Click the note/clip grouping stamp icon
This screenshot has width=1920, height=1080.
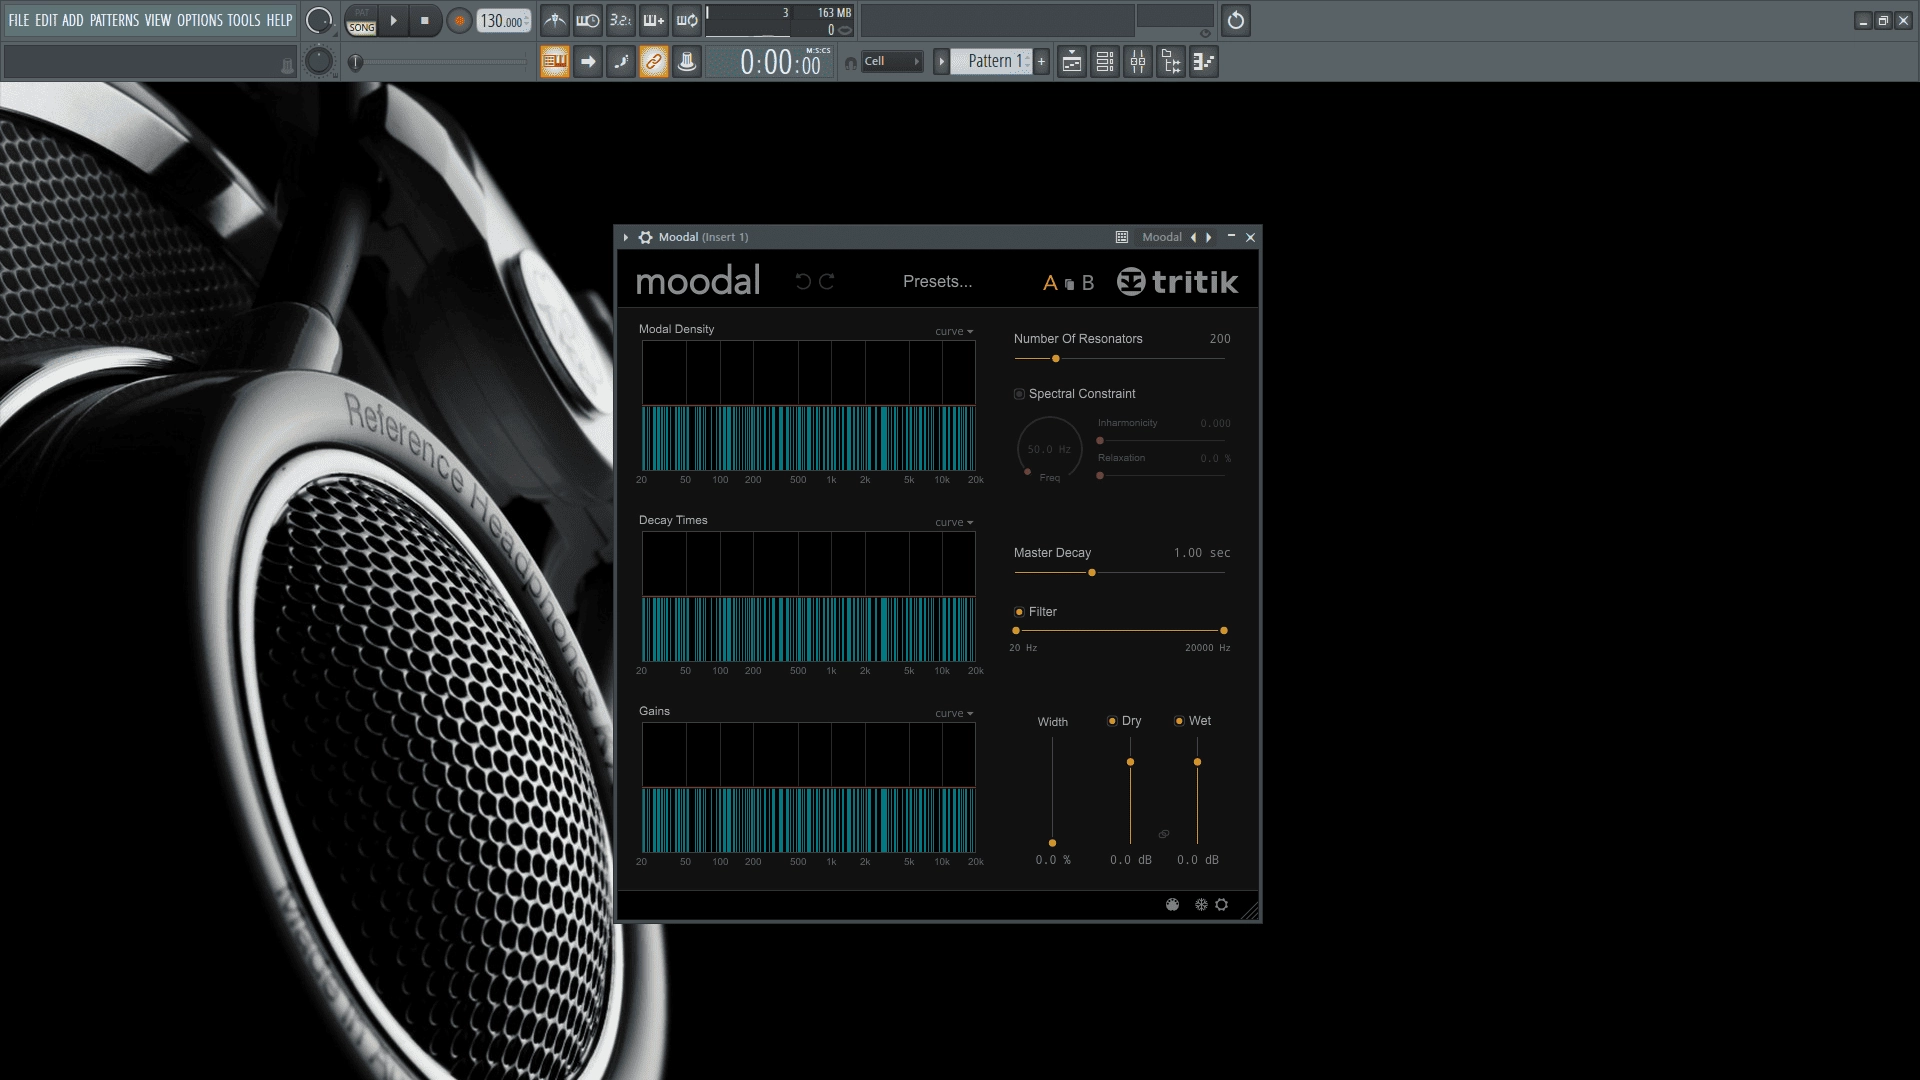(x=687, y=62)
